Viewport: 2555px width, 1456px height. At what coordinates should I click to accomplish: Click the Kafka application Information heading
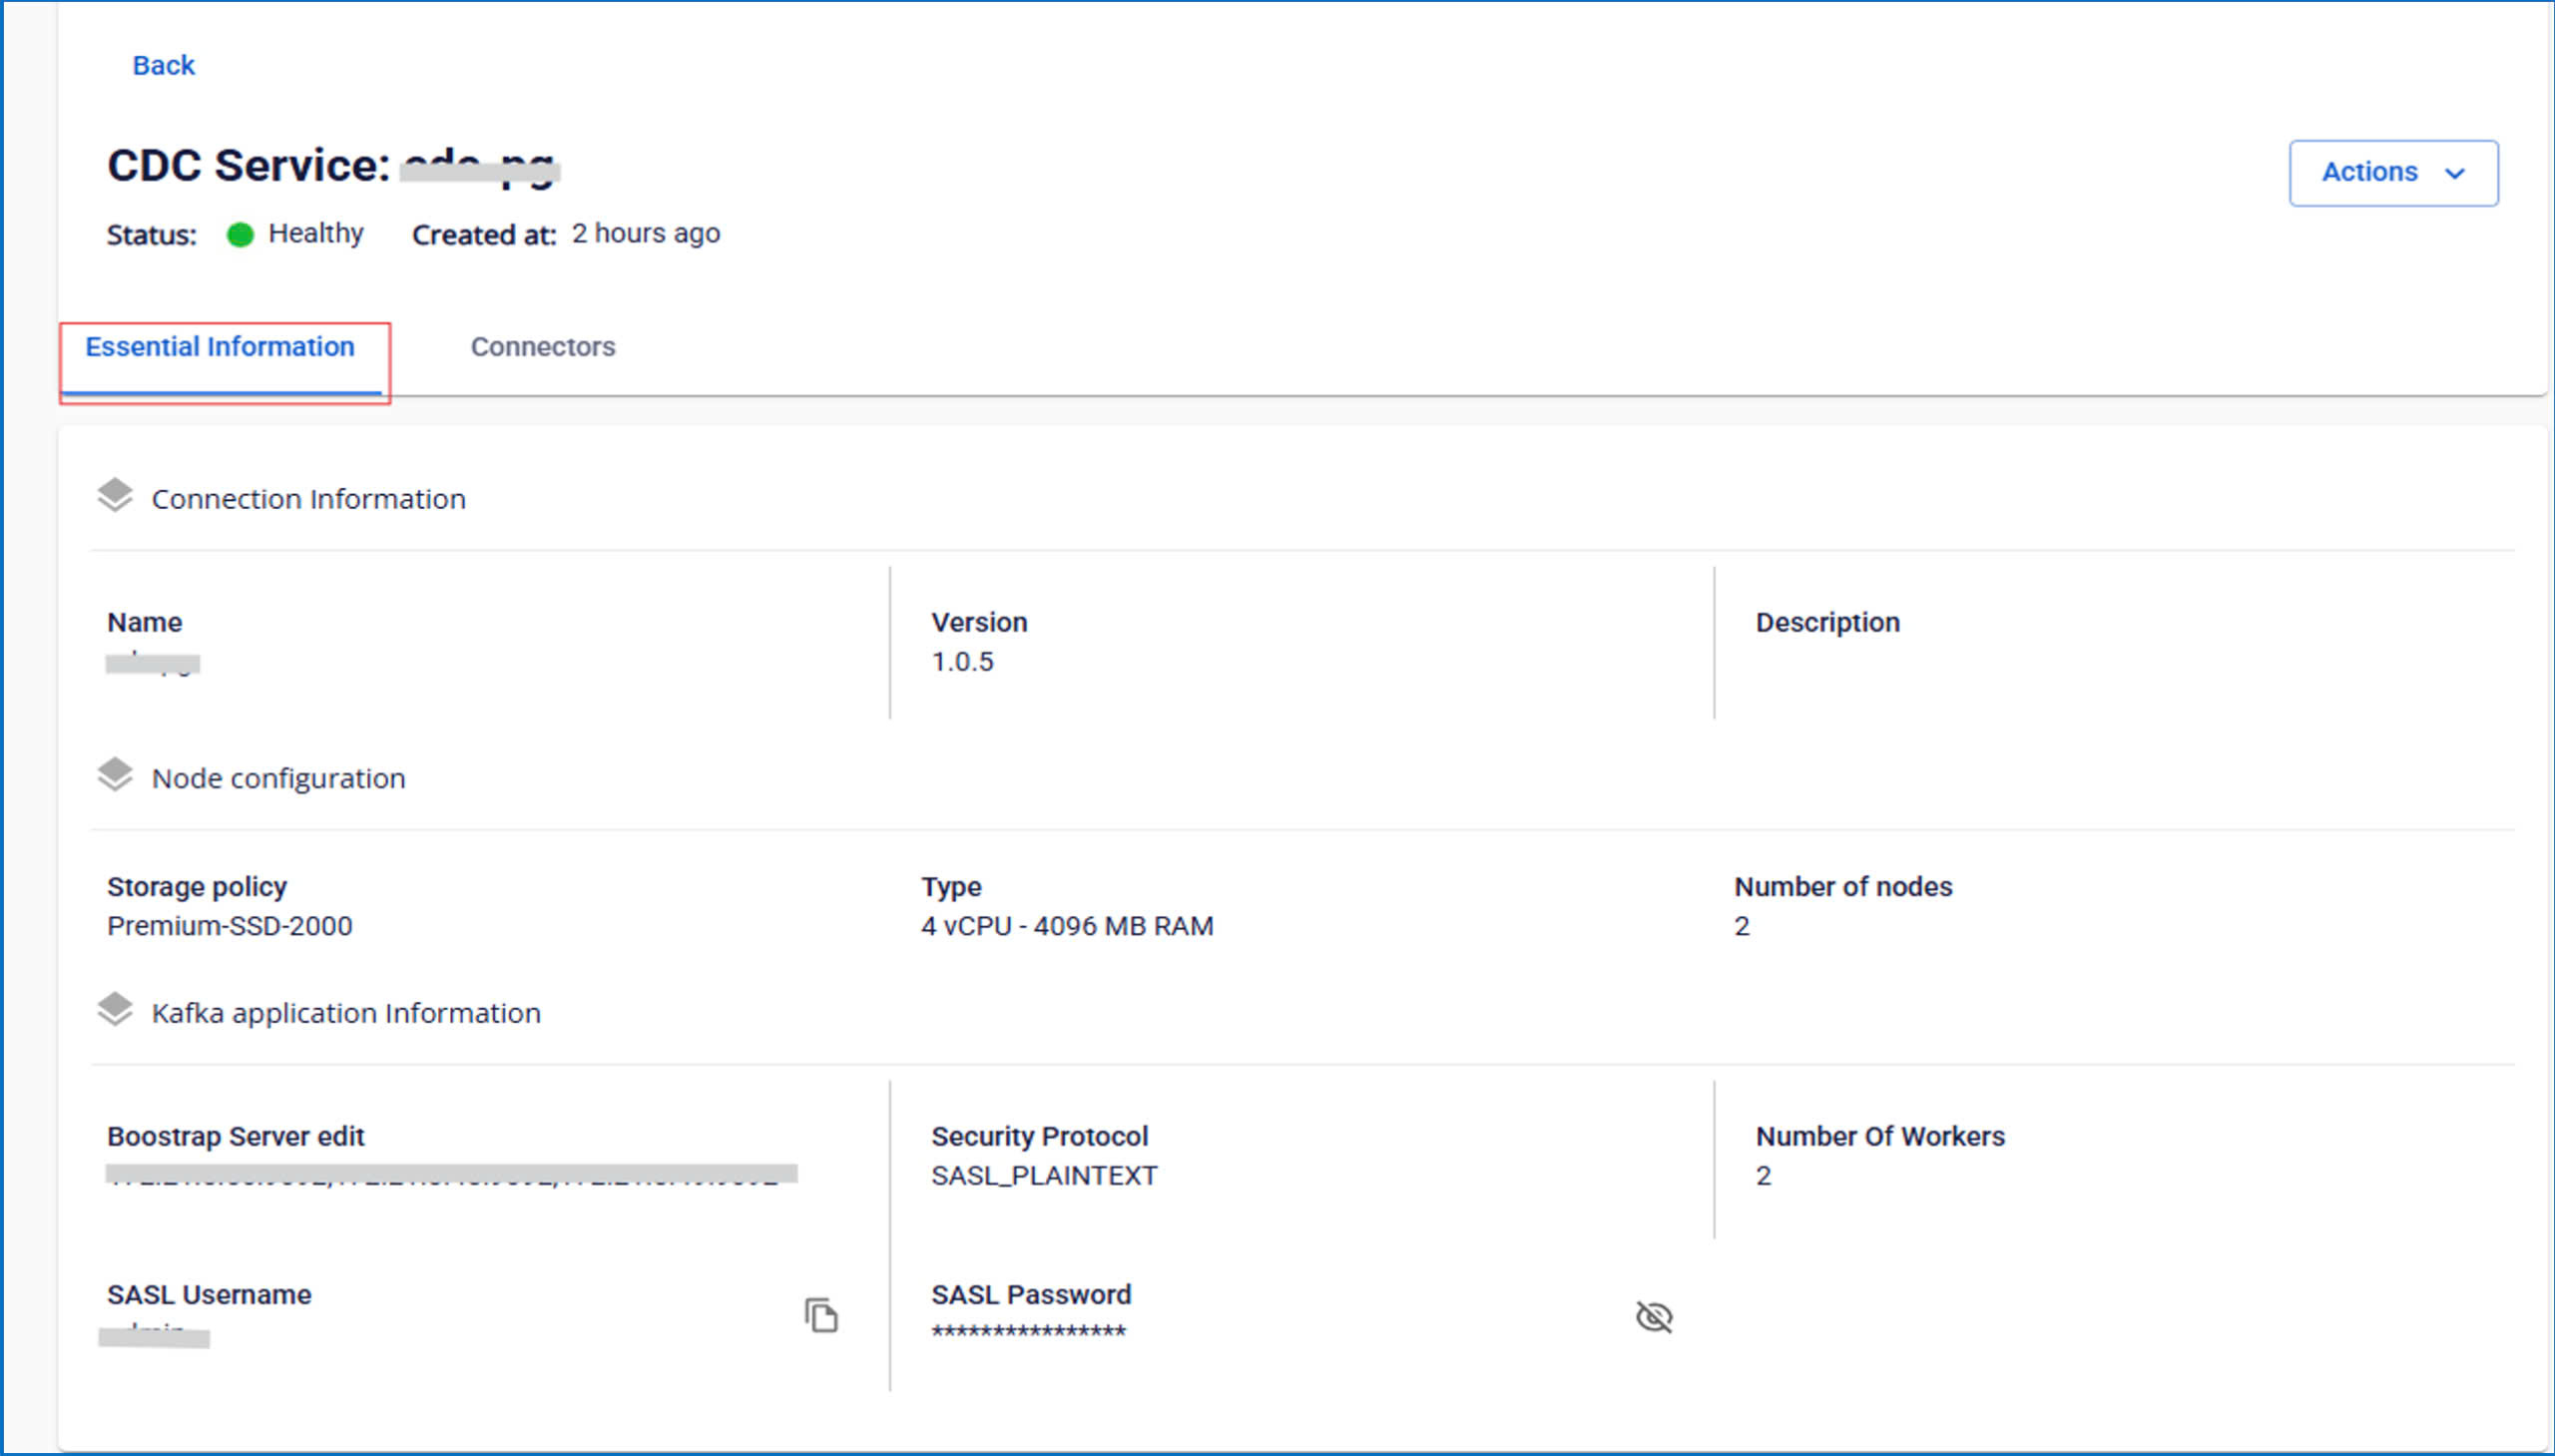tap(346, 1013)
